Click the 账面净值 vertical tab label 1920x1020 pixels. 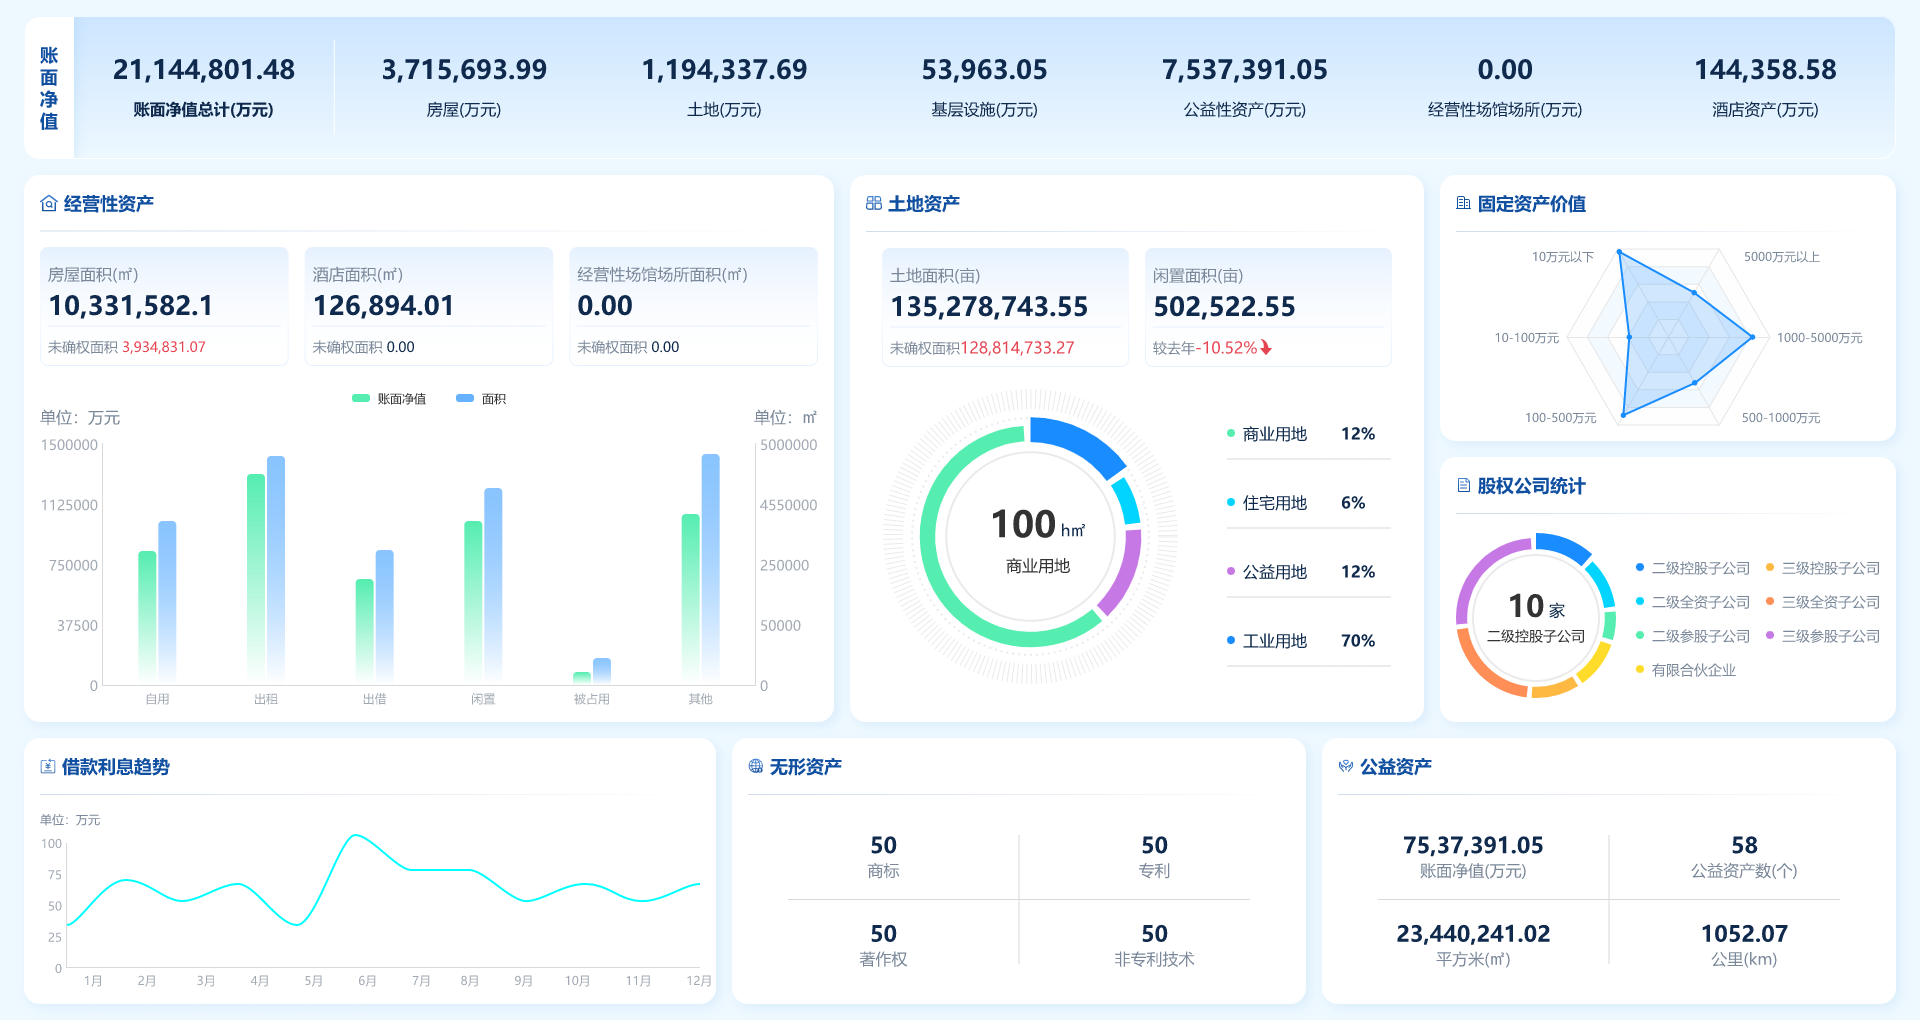point(49,88)
